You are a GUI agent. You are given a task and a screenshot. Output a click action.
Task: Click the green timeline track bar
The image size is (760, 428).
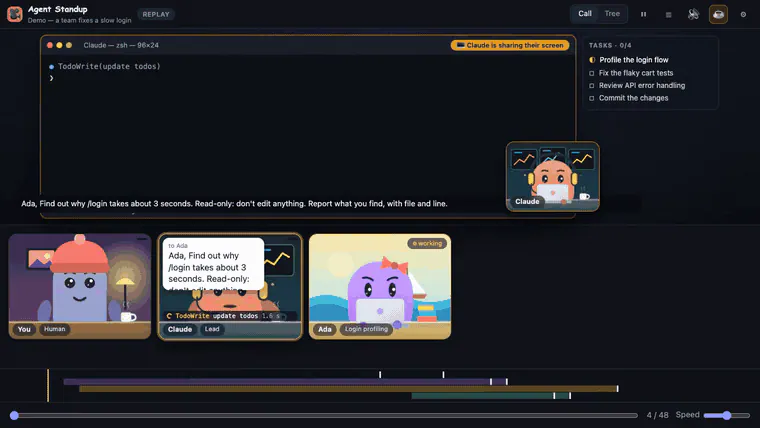point(491,396)
